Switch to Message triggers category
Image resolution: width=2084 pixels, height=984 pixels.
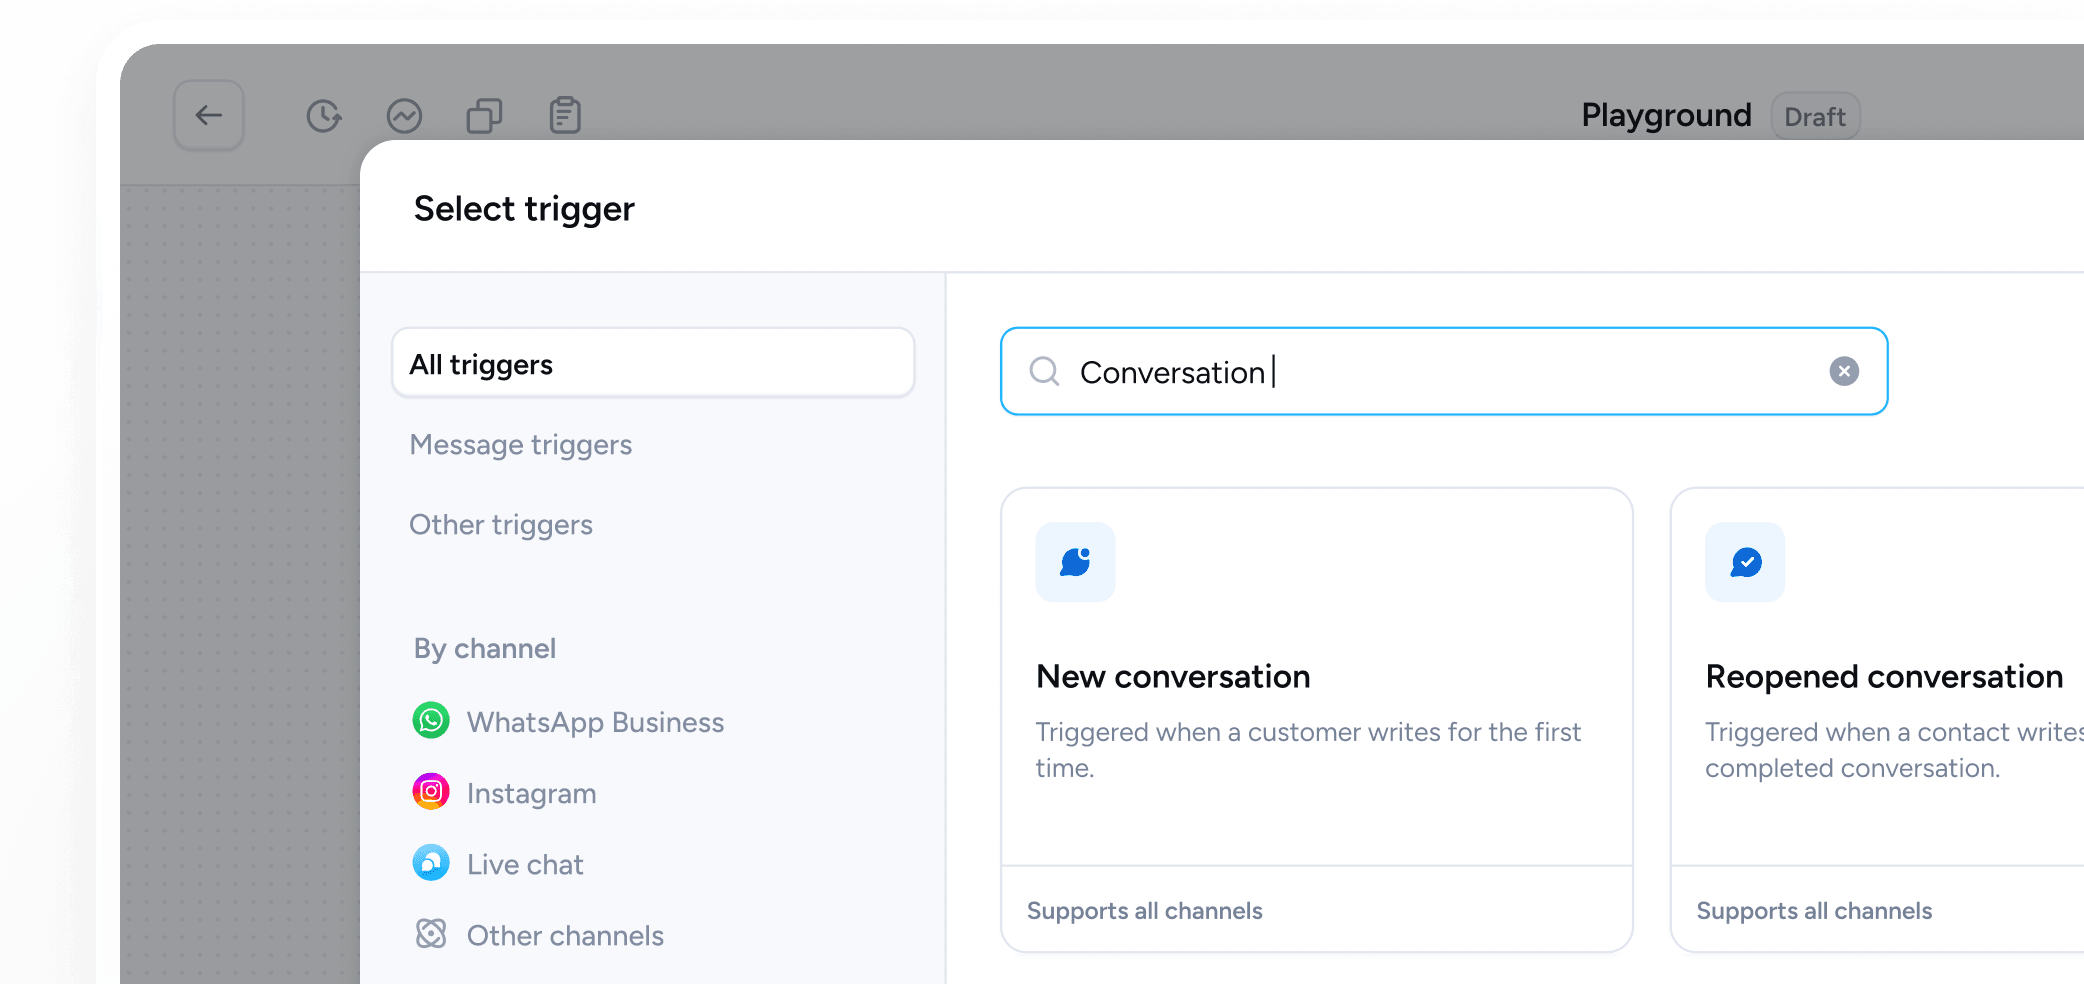(521, 445)
